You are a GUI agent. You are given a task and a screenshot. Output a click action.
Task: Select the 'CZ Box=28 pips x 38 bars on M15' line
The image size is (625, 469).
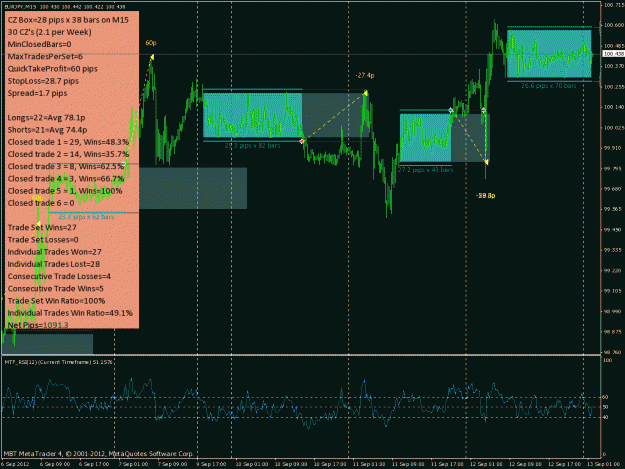click(68, 20)
